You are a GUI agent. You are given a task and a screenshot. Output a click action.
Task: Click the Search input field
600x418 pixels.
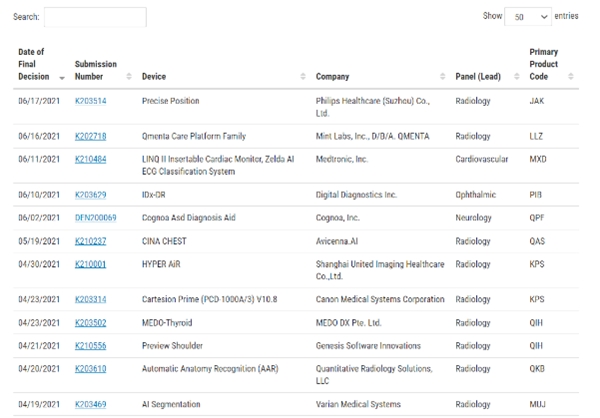click(x=95, y=17)
